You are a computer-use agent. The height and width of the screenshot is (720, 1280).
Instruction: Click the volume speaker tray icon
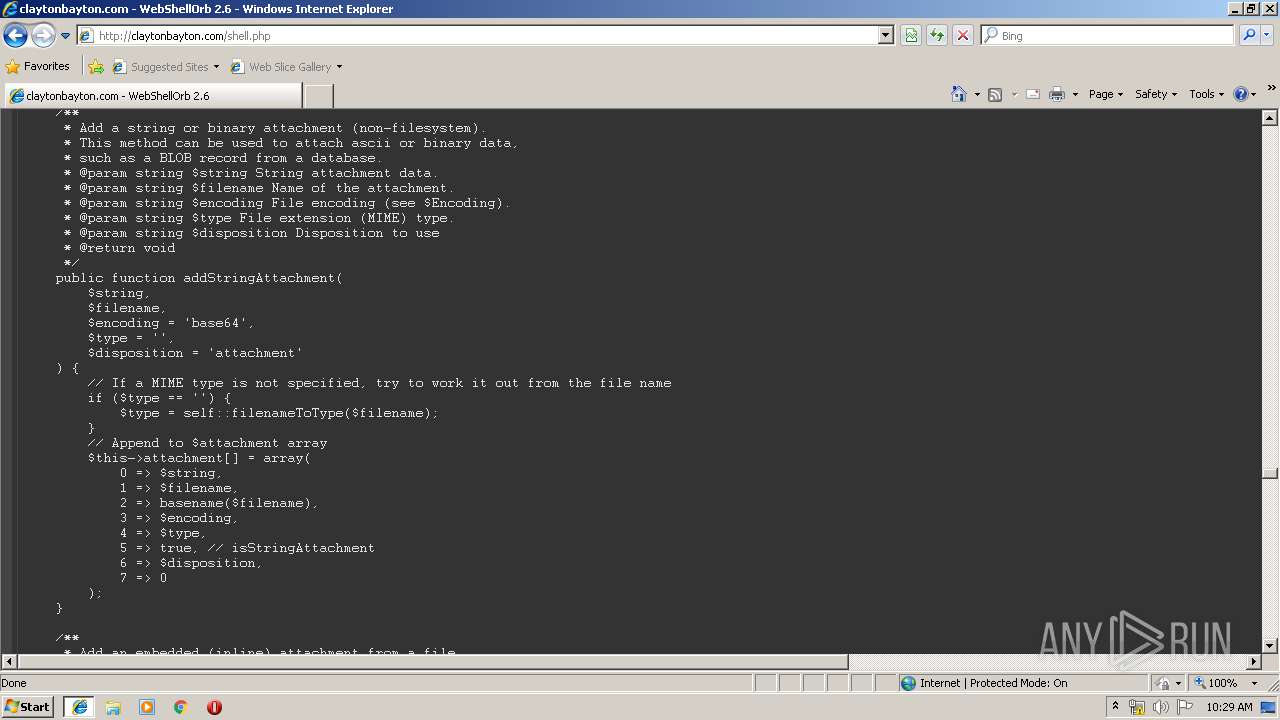click(x=1160, y=707)
